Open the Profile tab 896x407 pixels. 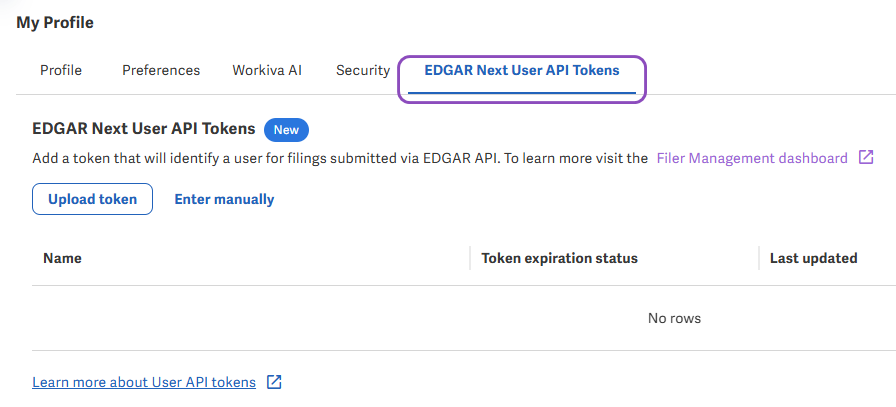coord(61,70)
